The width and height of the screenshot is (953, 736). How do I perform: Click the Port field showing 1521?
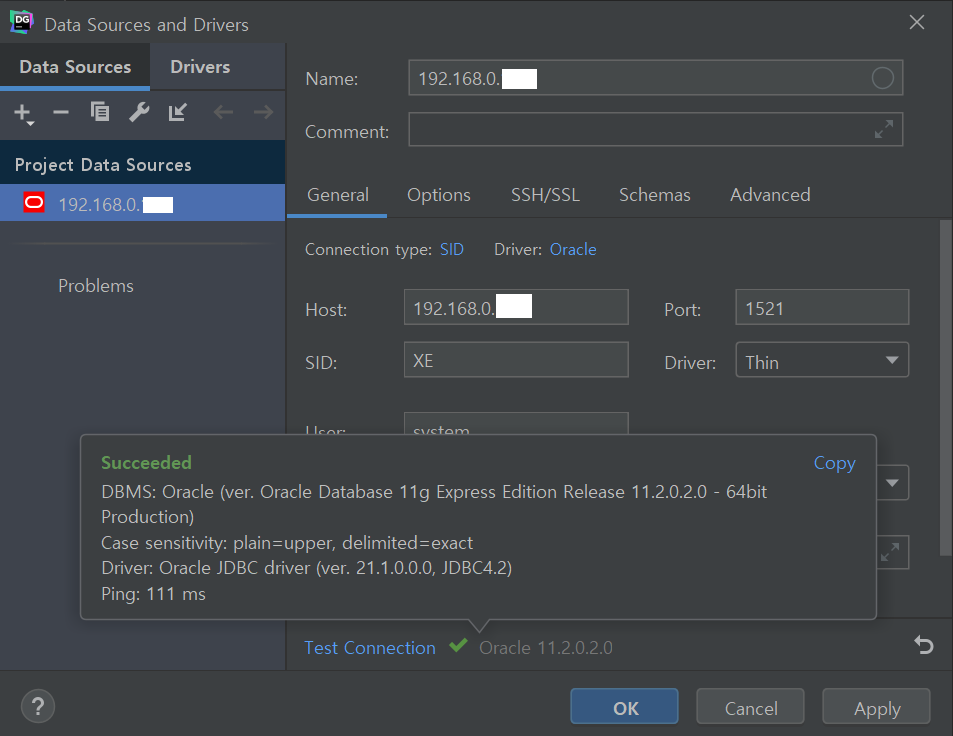(822, 307)
